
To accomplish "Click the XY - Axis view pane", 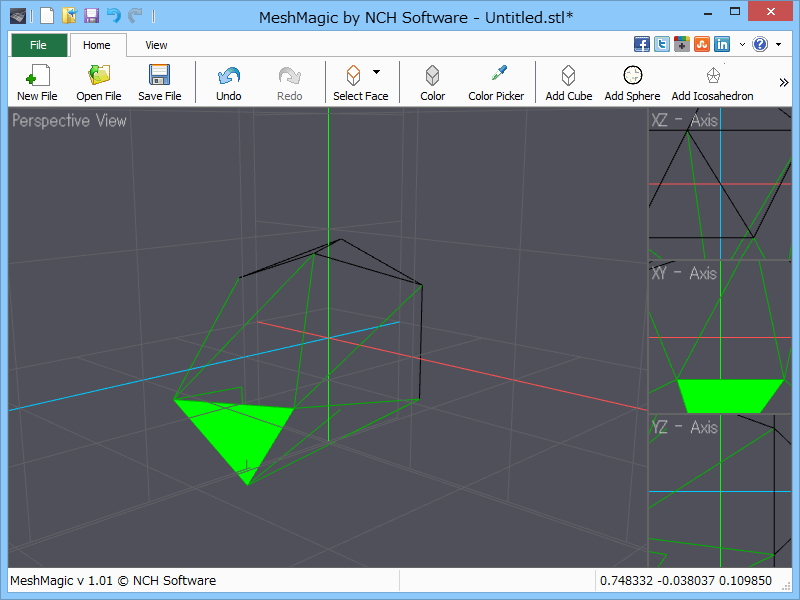I will (720, 337).
